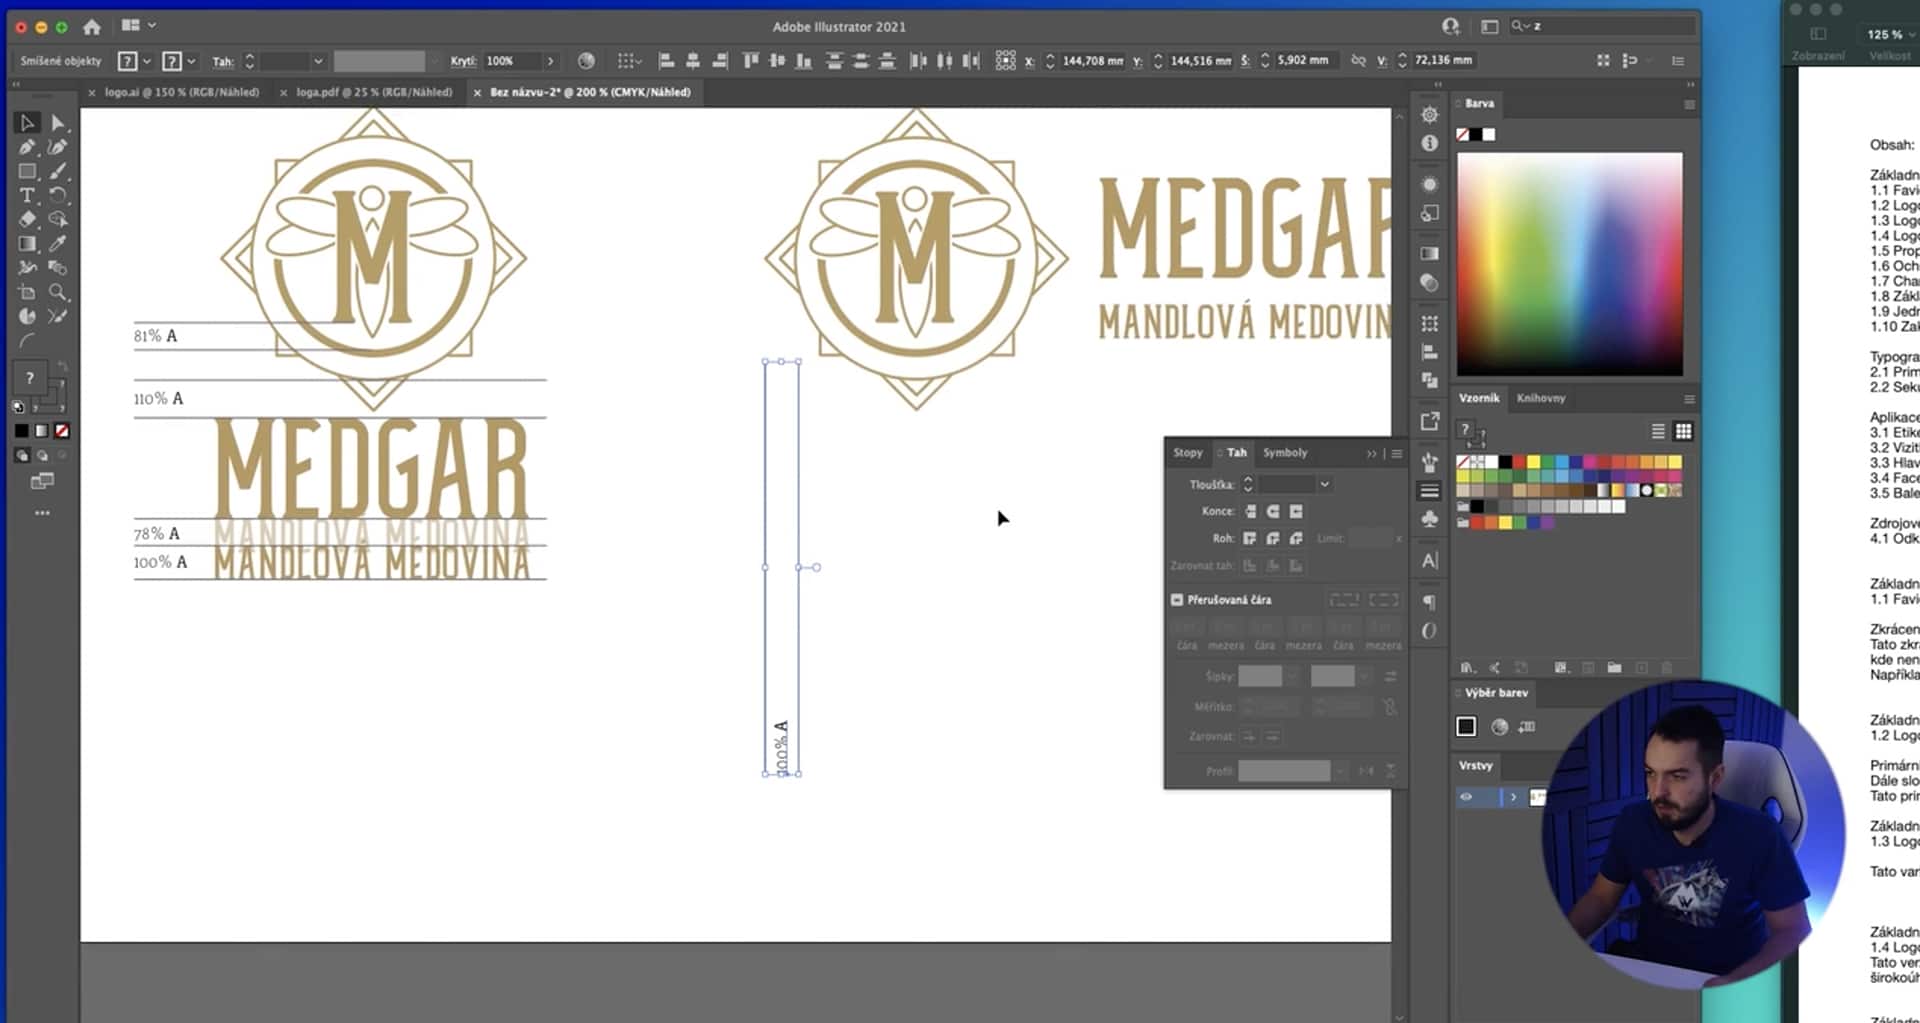Switch to Knihovny tab
The width and height of the screenshot is (1920, 1023).
click(x=1541, y=398)
